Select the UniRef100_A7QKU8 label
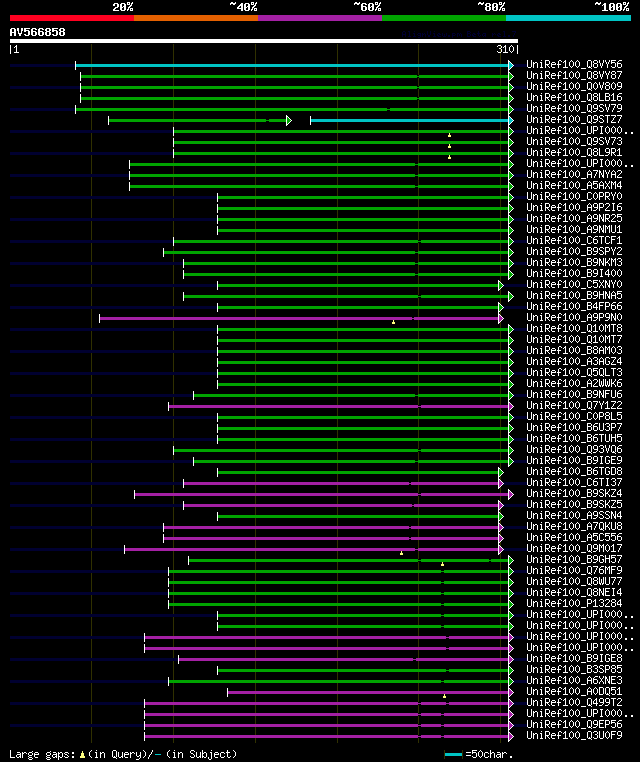The width and height of the screenshot is (640, 762). click(x=574, y=527)
